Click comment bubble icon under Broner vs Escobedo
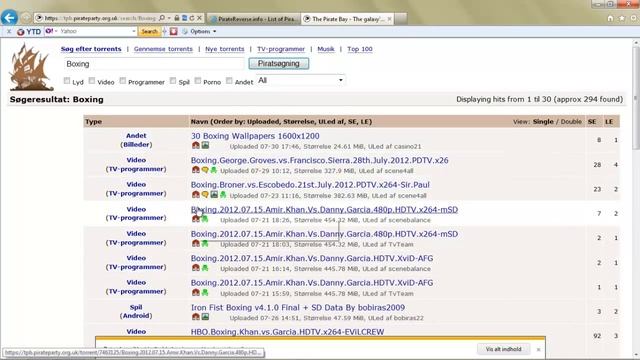This screenshot has height=360, width=640. pyautogui.click(x=205, y=194)
